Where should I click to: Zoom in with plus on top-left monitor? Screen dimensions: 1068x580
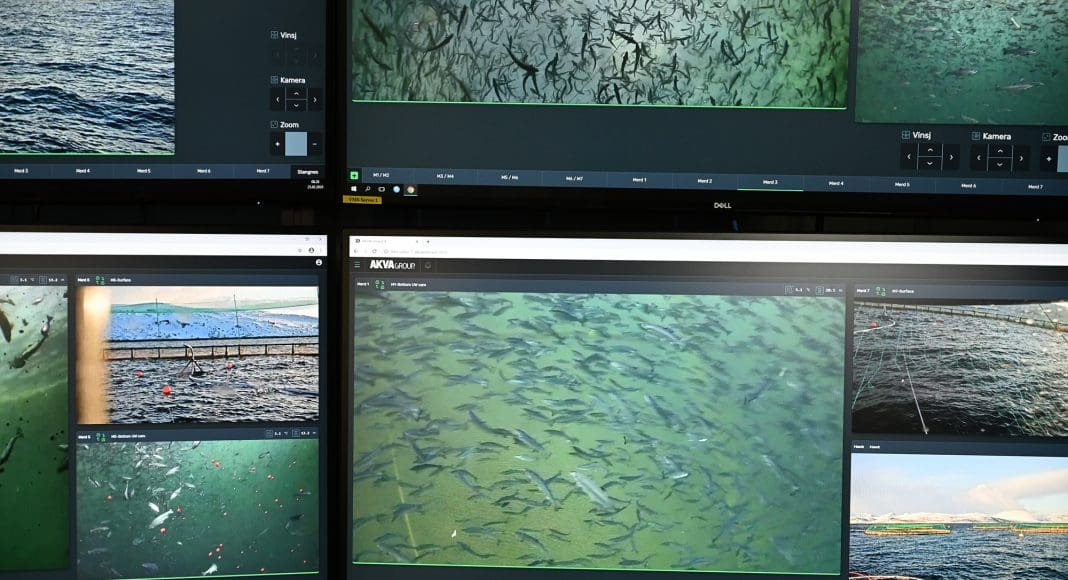click(277, 144)
